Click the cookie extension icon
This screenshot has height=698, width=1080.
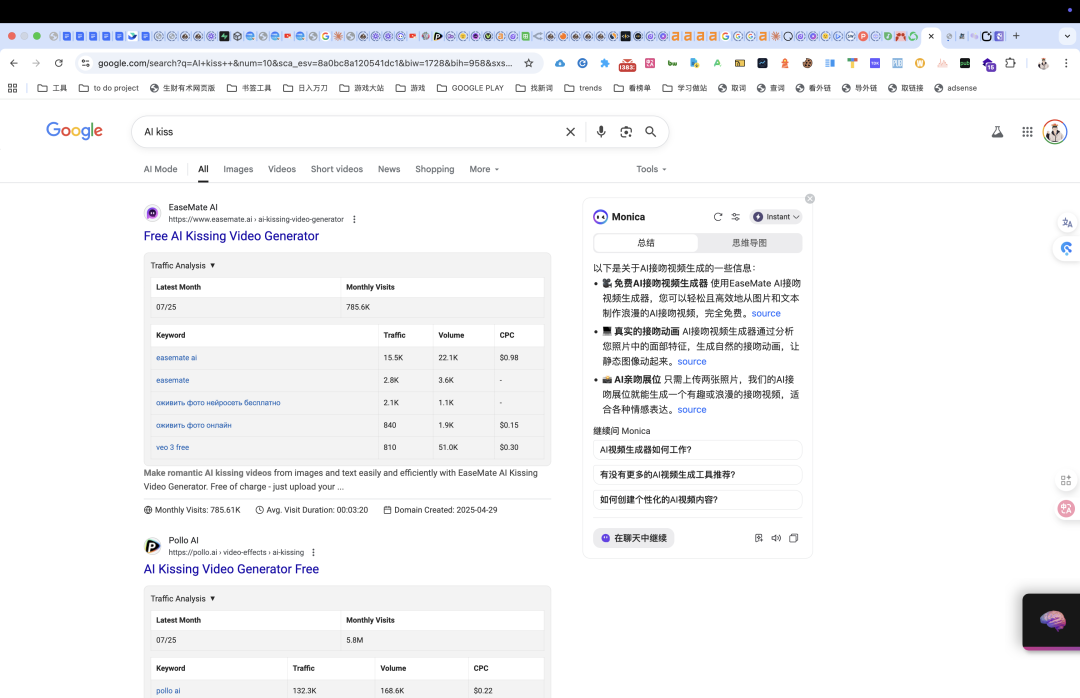click(807, 63)
